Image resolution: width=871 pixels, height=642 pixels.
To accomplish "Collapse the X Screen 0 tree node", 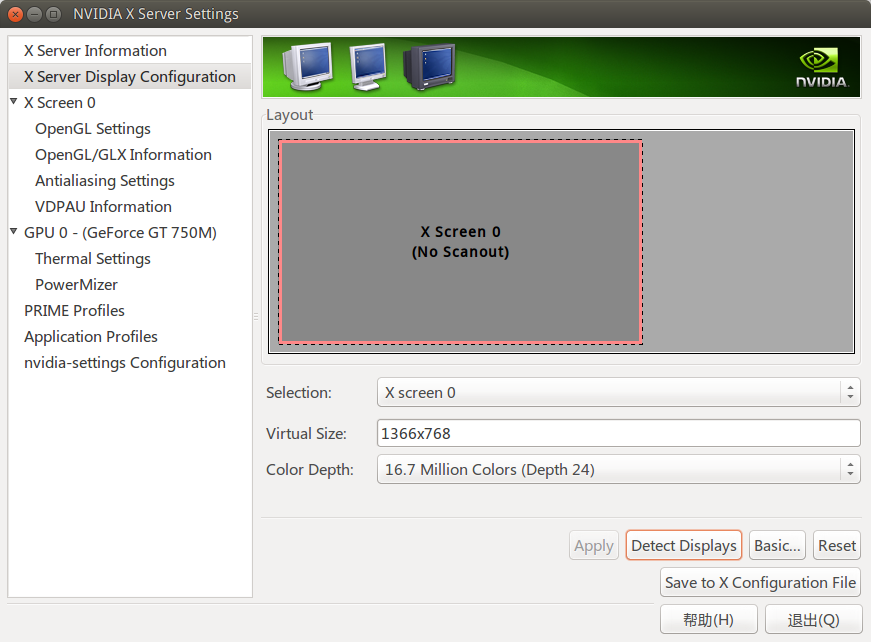I will coord(14,102).
